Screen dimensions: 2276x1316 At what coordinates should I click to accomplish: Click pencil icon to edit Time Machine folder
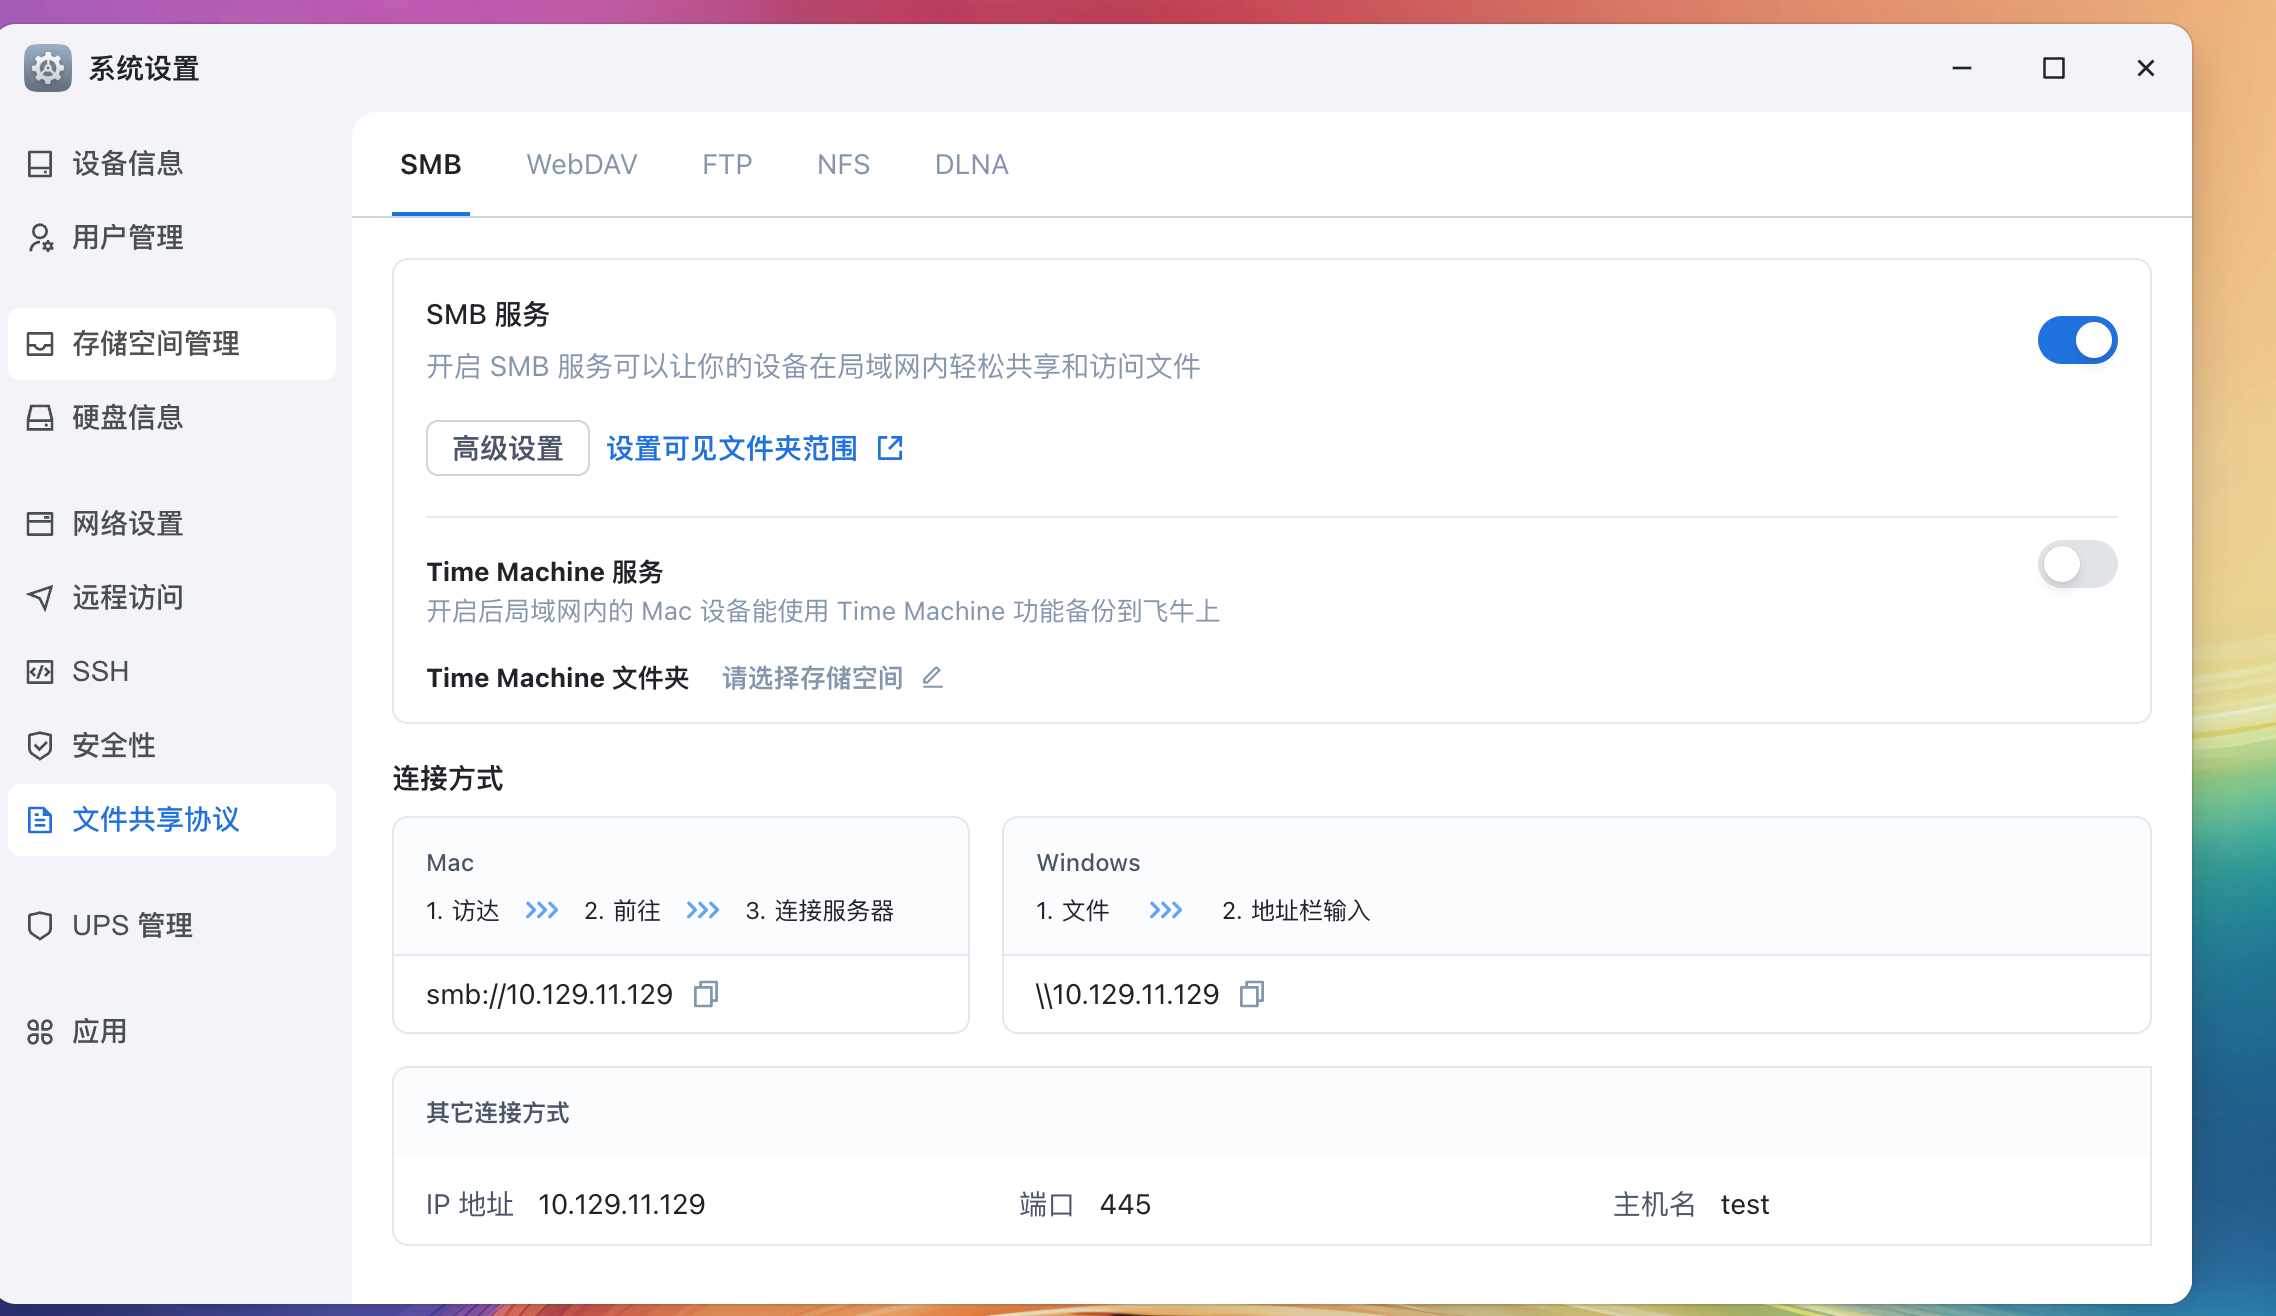932,678
